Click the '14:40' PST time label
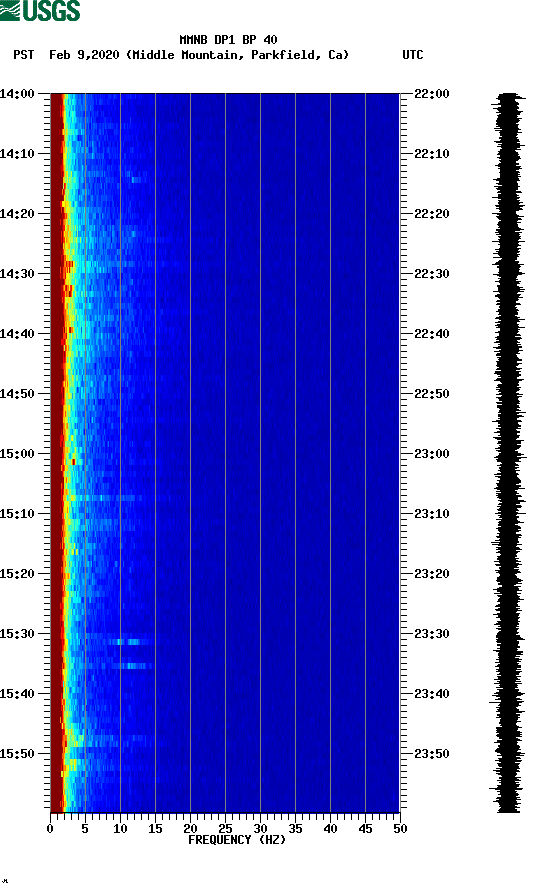Image resolution: width=552 pixels, height=892 pixels. (x=17, y=334)
